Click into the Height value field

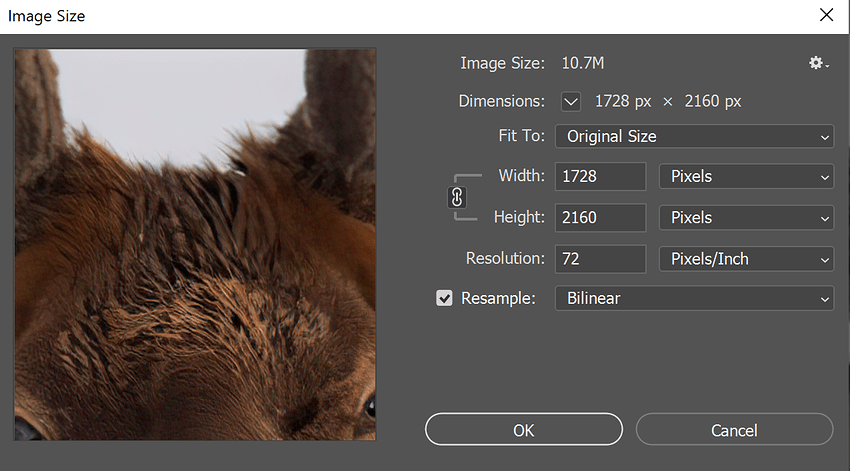601,218
